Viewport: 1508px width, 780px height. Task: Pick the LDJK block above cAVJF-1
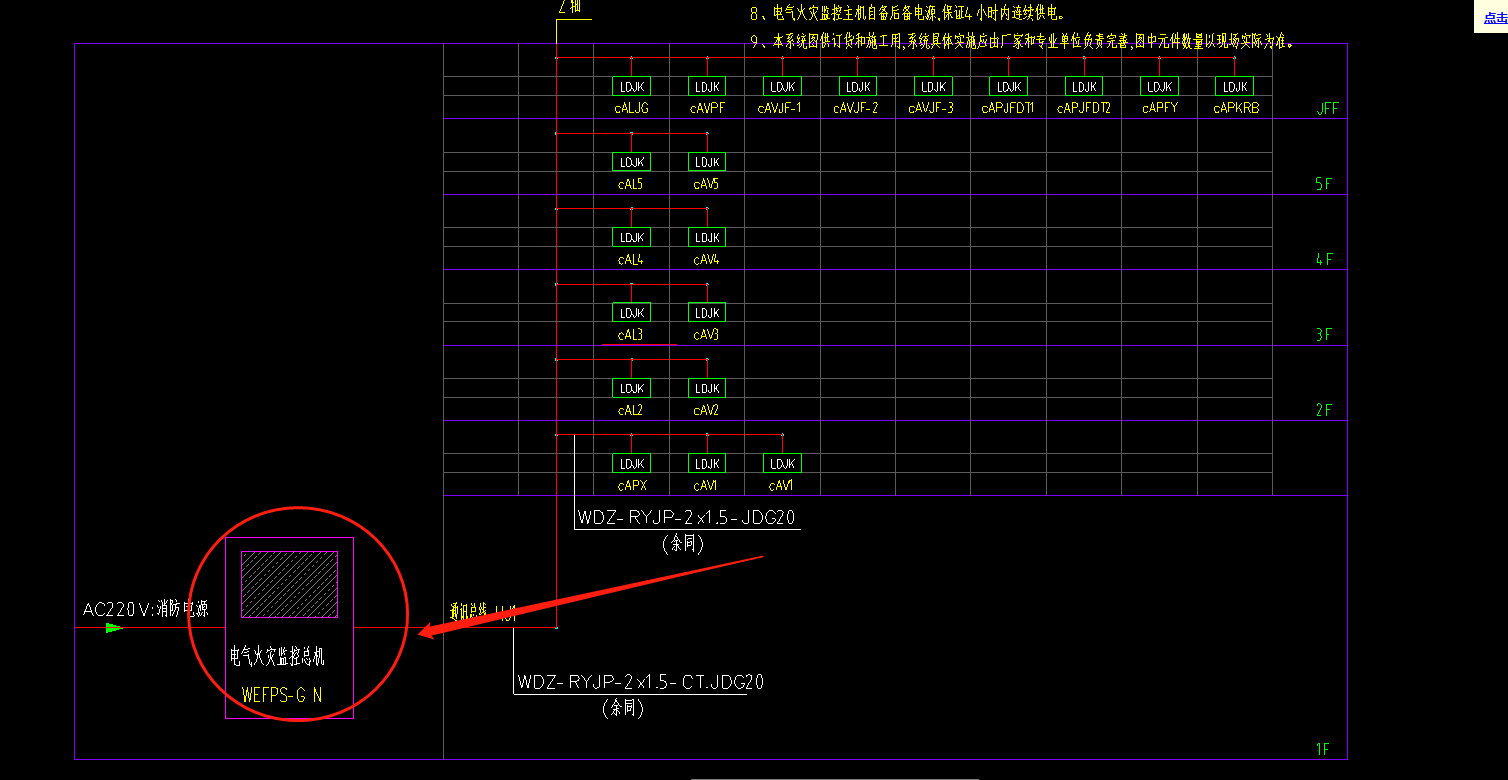click(x=782, y=87)
